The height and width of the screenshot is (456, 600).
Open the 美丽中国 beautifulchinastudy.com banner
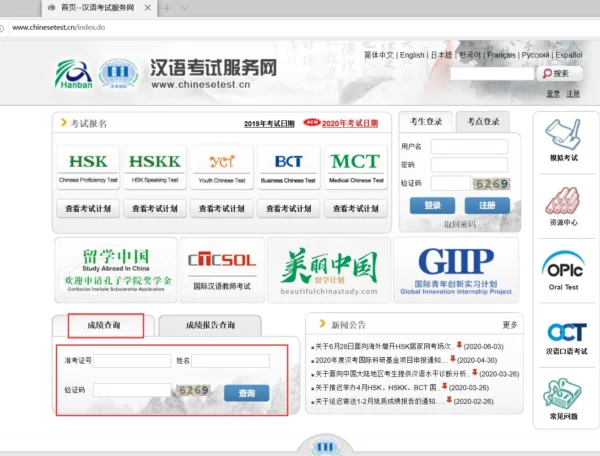click(329, 270)
